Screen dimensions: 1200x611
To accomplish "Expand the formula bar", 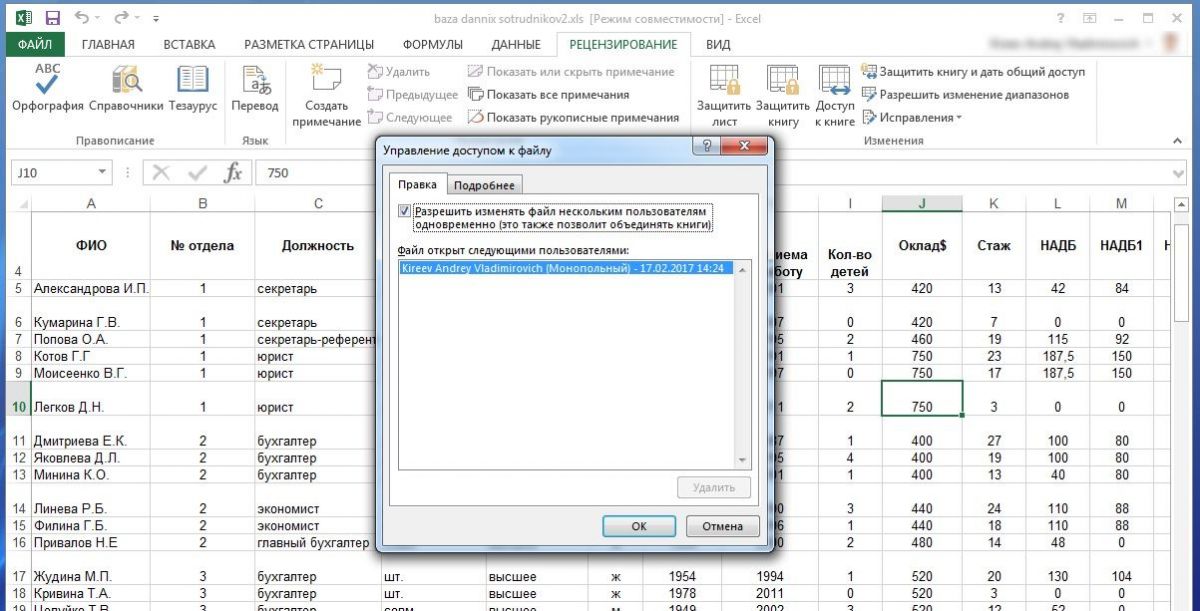I will (x=1179, y=173).
